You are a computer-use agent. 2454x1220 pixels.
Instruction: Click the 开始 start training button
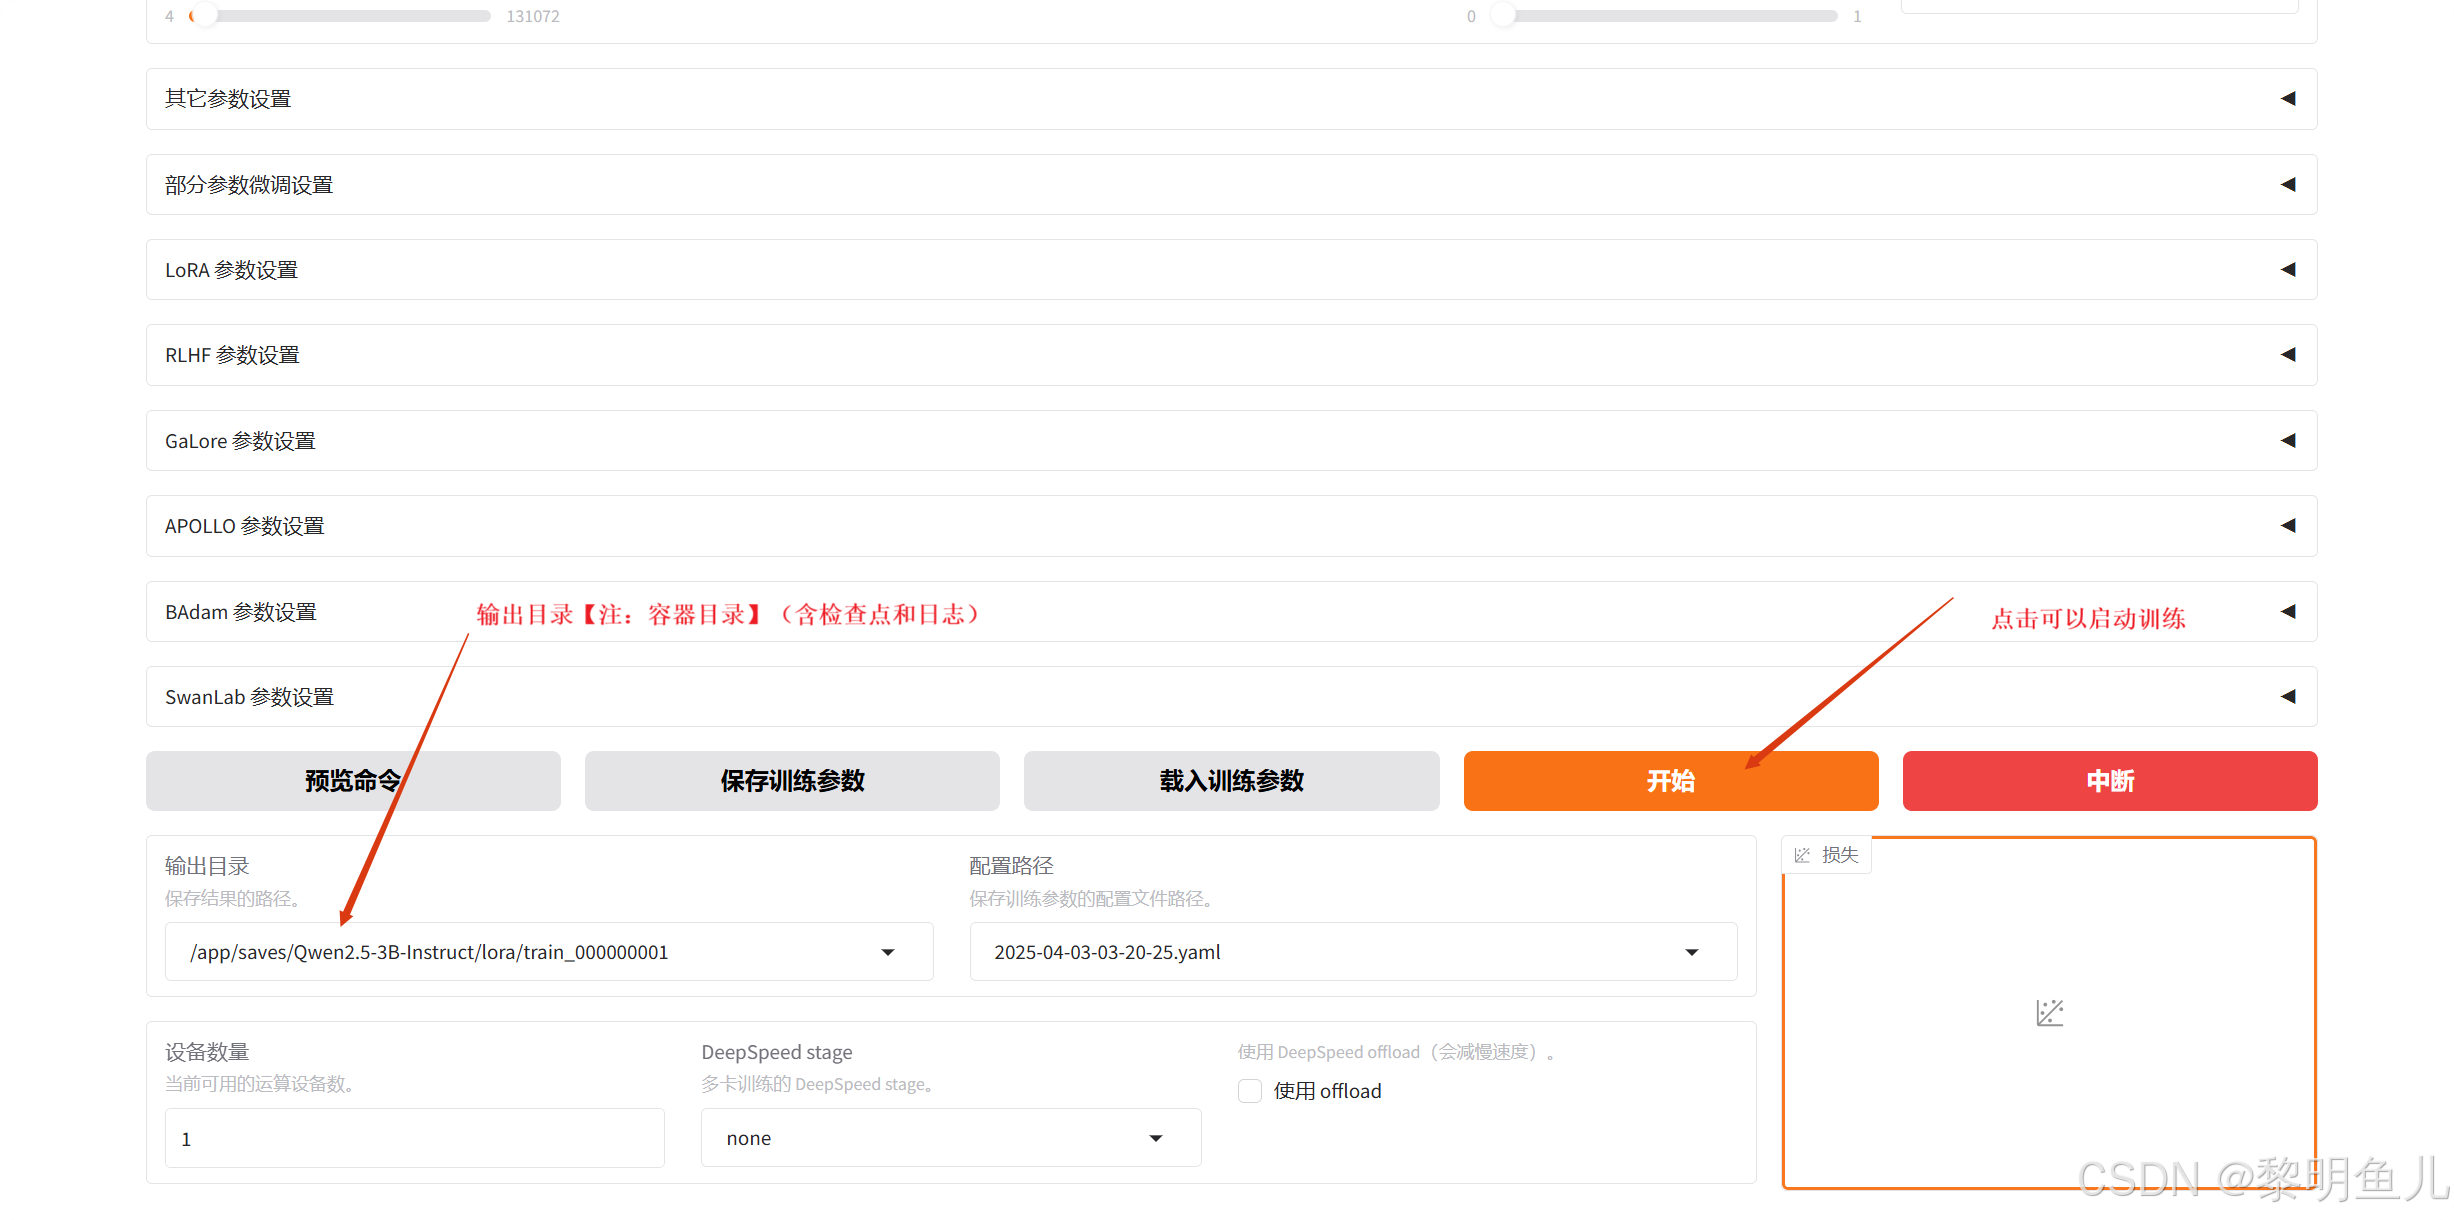click(1670, 781)
